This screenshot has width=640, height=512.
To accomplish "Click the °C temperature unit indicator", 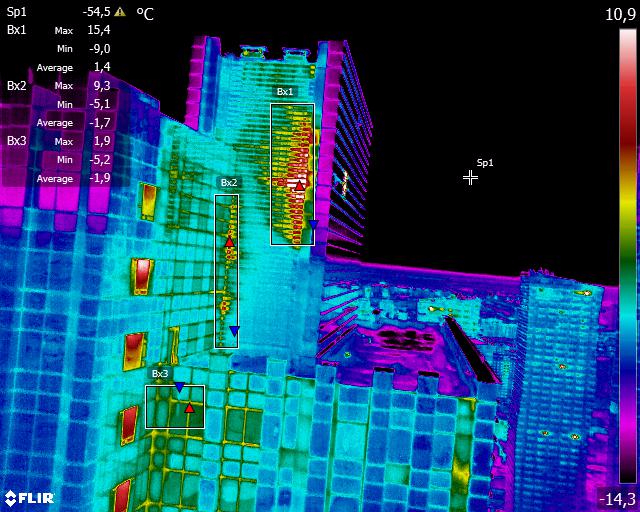I will tap(145, 13).
